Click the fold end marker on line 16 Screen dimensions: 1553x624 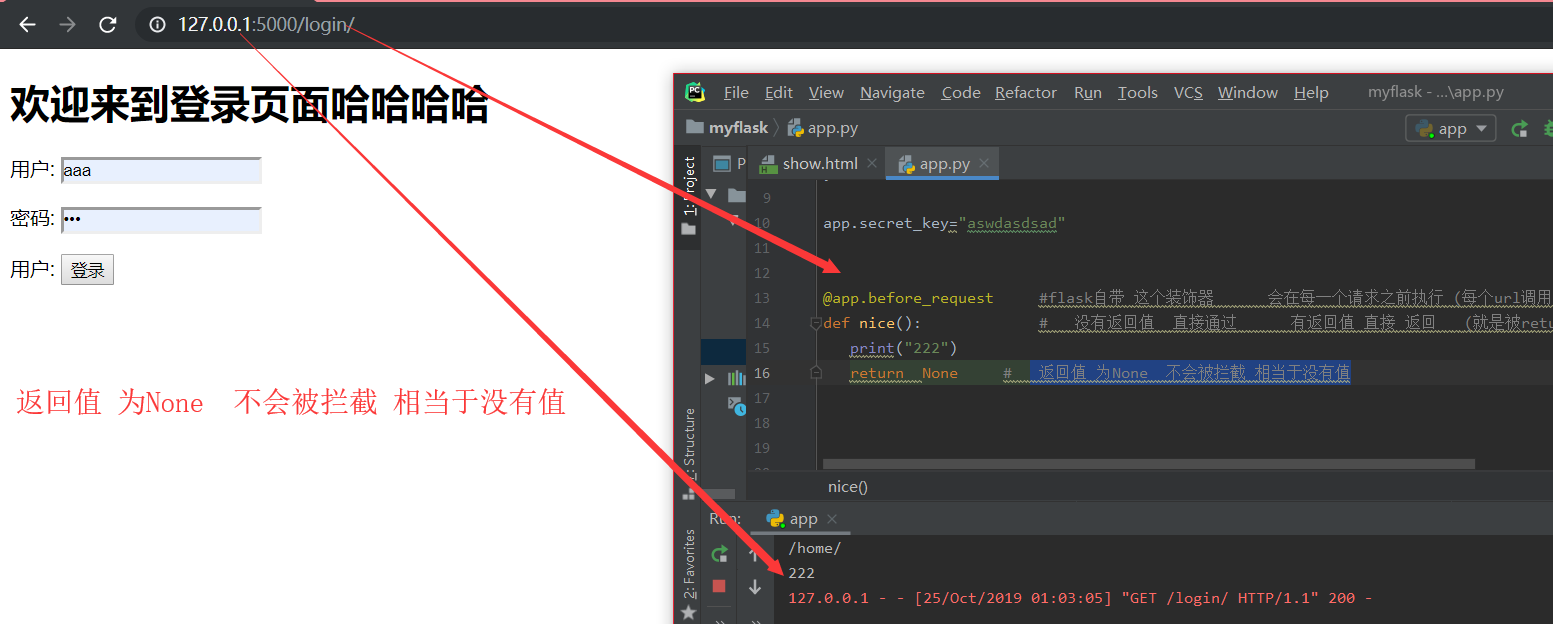click(815, 373)
